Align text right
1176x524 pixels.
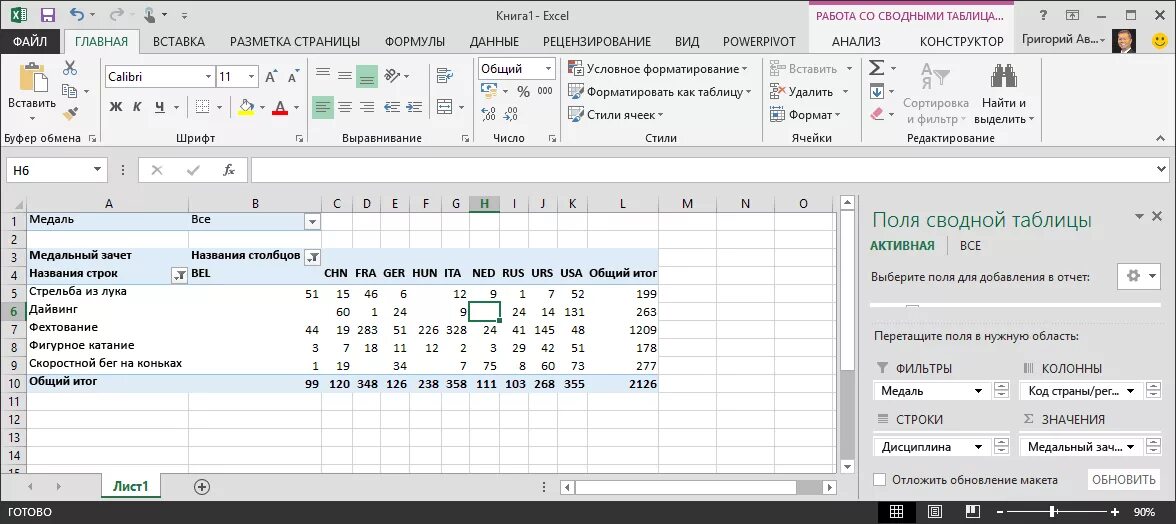tap(367, 107)
